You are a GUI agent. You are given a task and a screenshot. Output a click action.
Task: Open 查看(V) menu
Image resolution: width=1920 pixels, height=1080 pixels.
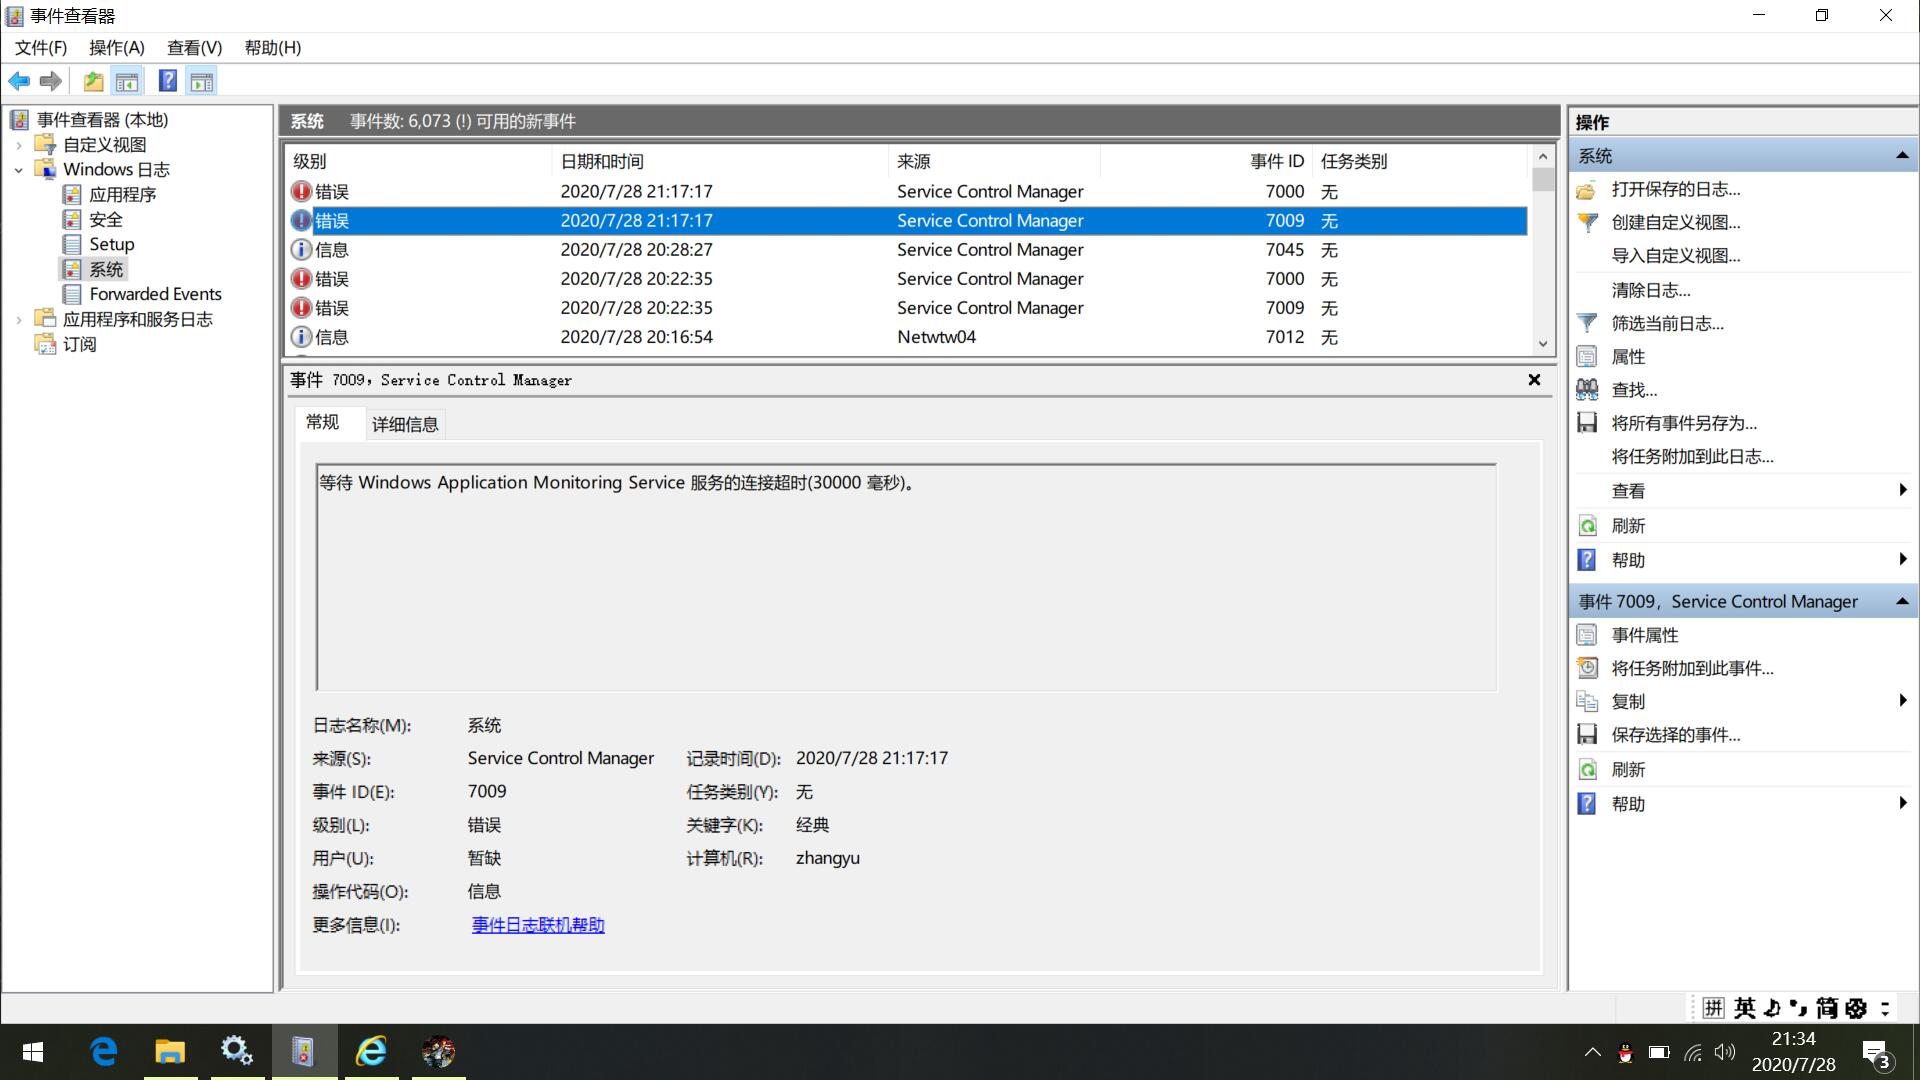pyautogui.click(x=194, y=47)
